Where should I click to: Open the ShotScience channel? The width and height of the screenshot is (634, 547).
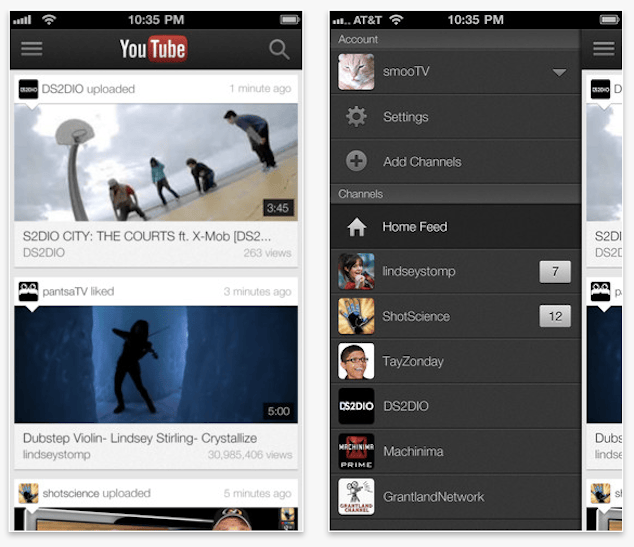pyautogui.click(x=456, y=316)
